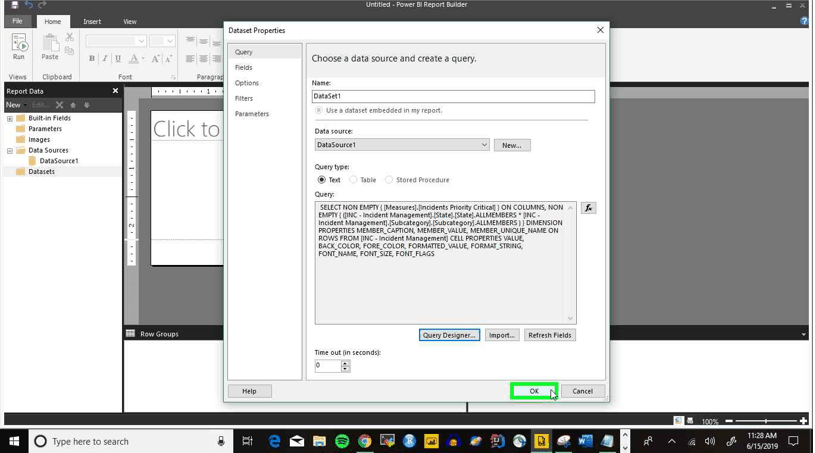Open the expression fx button beside Query

(x=588, y=208)
